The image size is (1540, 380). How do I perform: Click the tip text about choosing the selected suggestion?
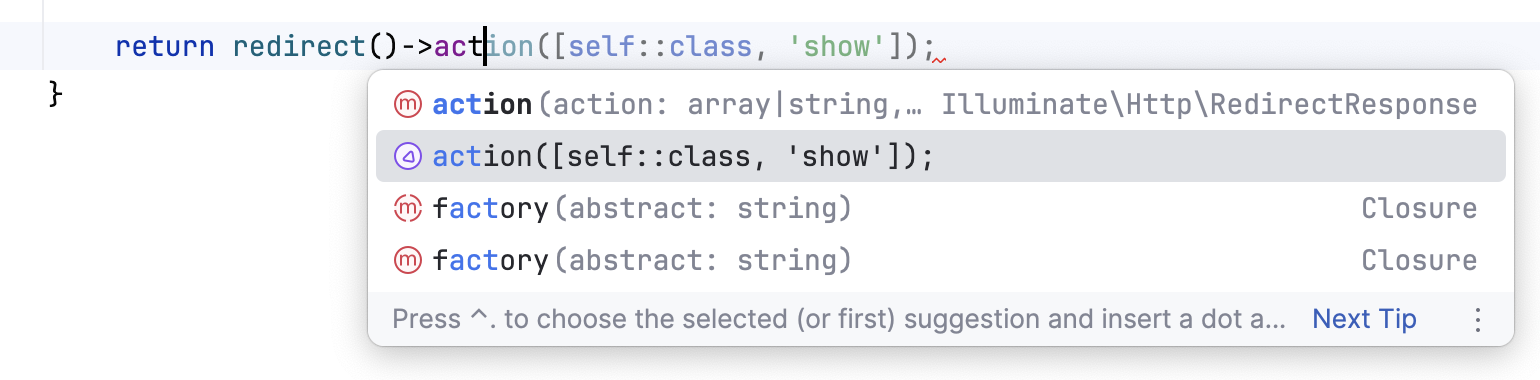(838, 319)
